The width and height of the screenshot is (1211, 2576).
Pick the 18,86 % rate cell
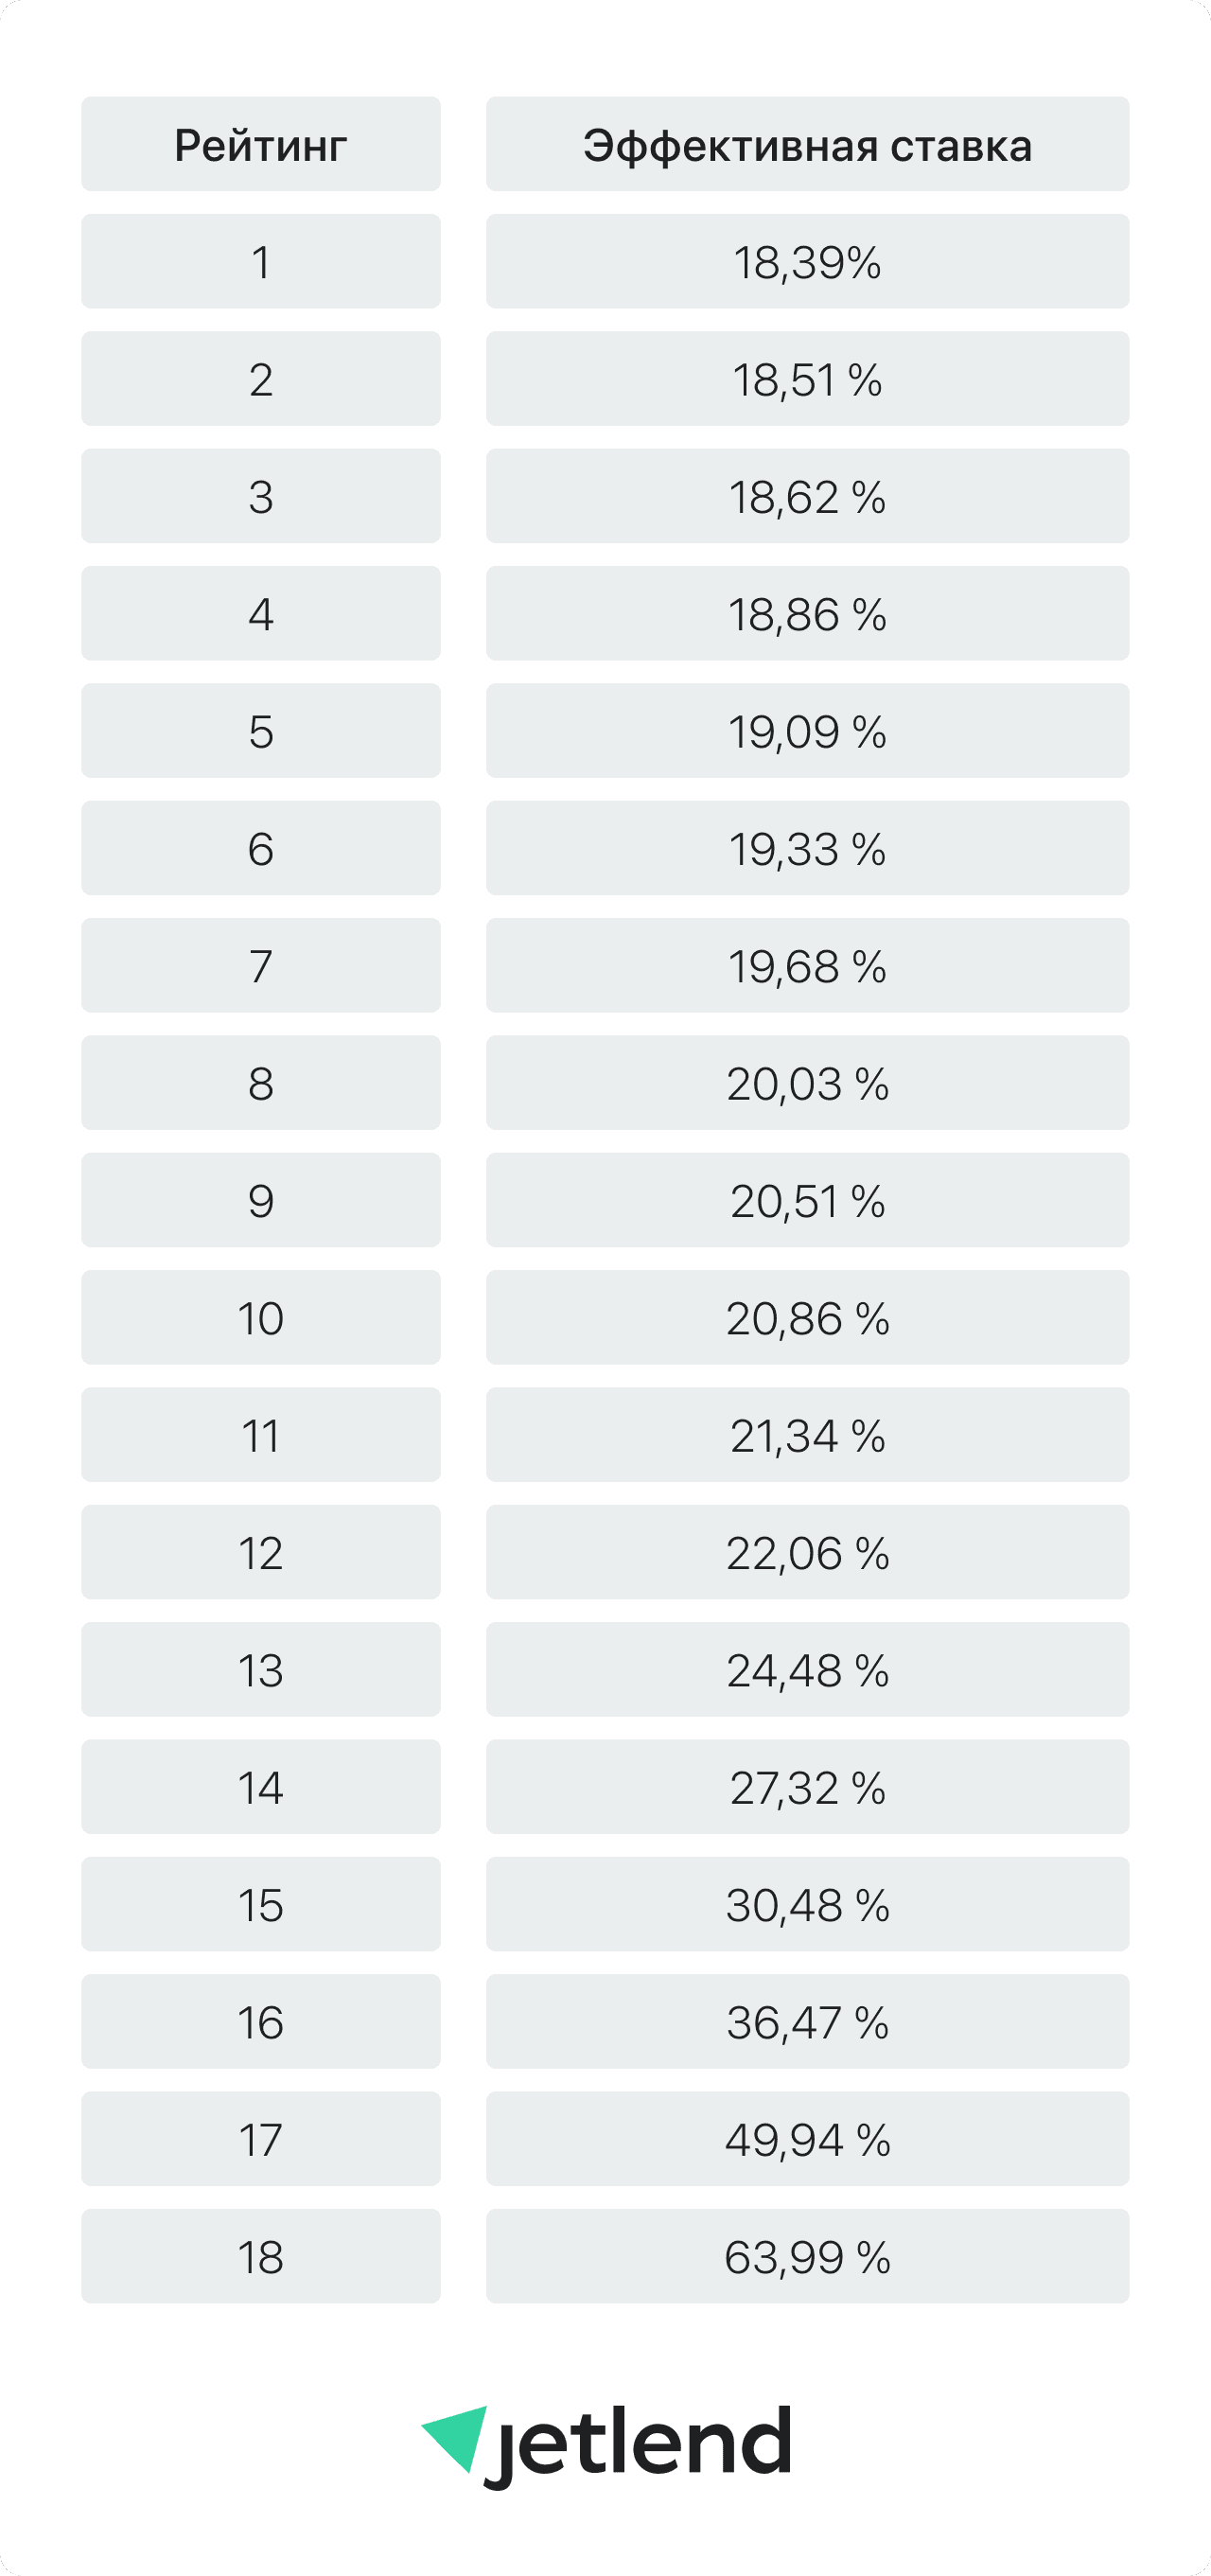click(807, 614)
